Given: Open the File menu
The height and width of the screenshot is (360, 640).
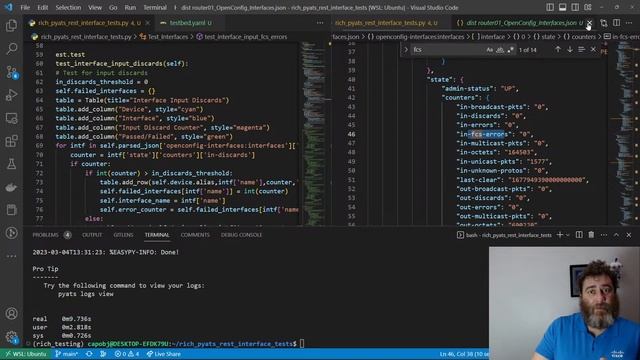Looking at the screenshot, I should [x=25, y=7].
